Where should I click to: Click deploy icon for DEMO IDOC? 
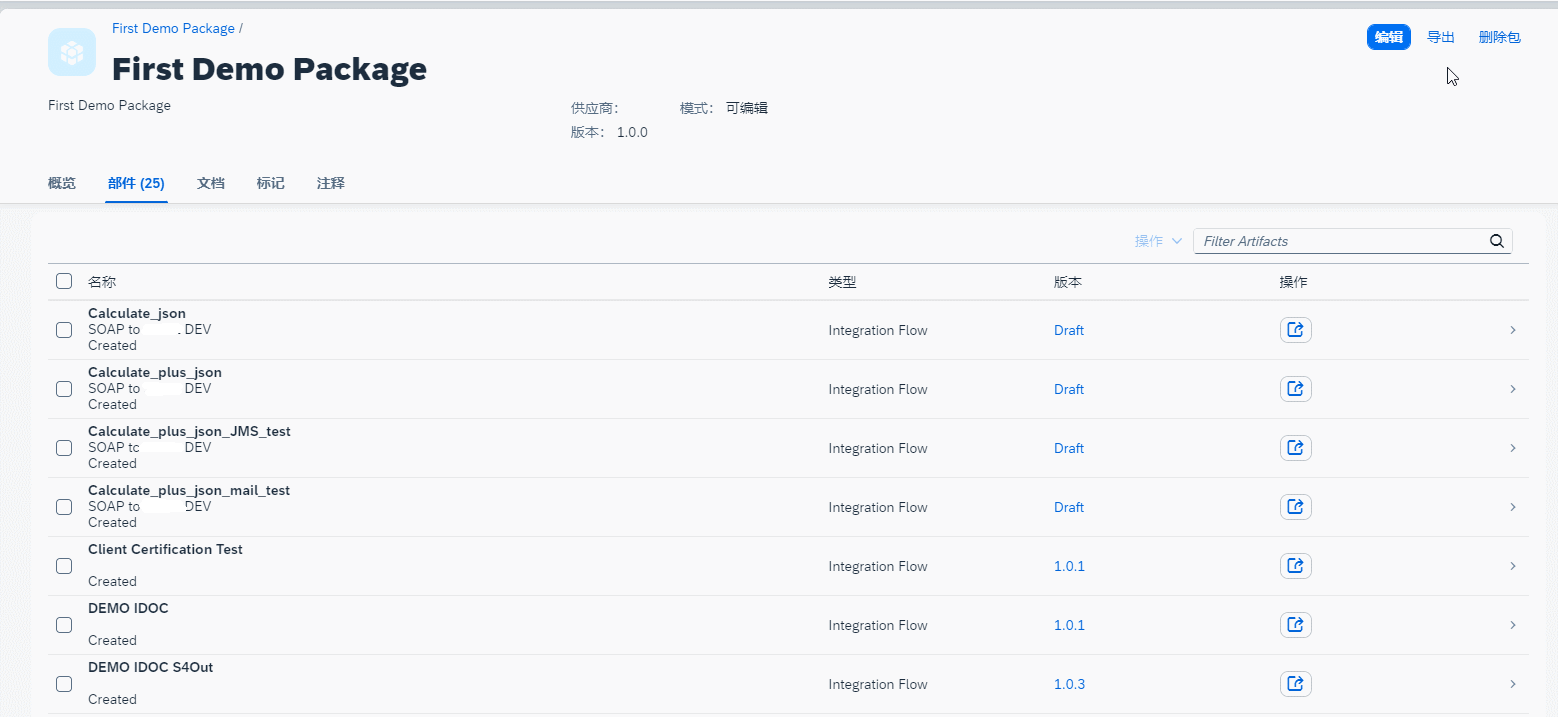1295,624
